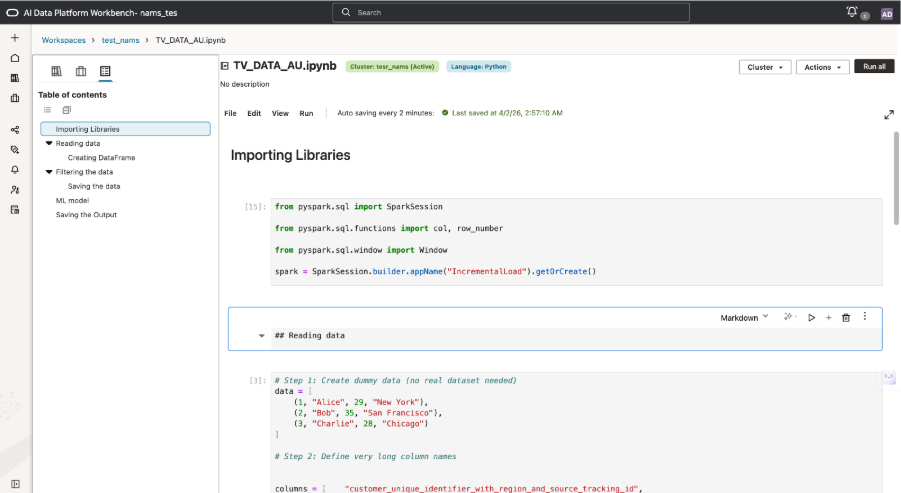Delete the selected cell with trash icon
Image resolution: width=901 pixels, height=493 pixels.
coord(846,317)
